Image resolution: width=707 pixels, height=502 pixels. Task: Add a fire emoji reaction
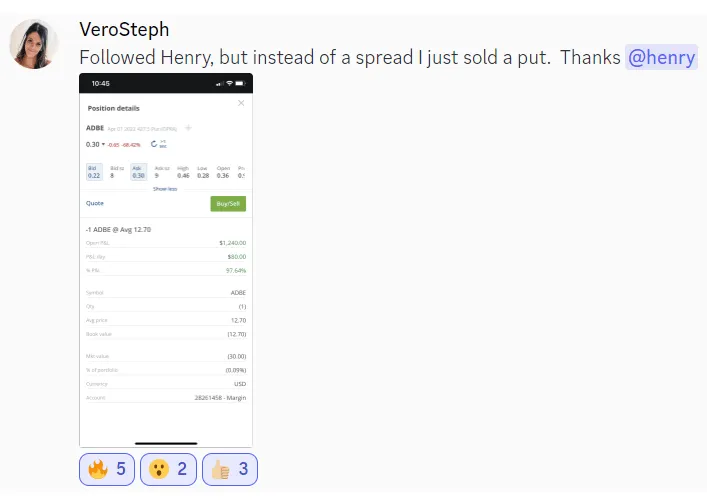(x=107, y=470)
